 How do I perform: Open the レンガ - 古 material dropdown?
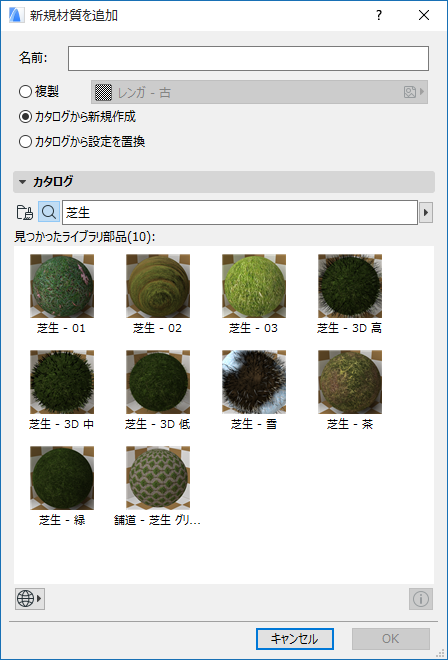pos(259,92)
